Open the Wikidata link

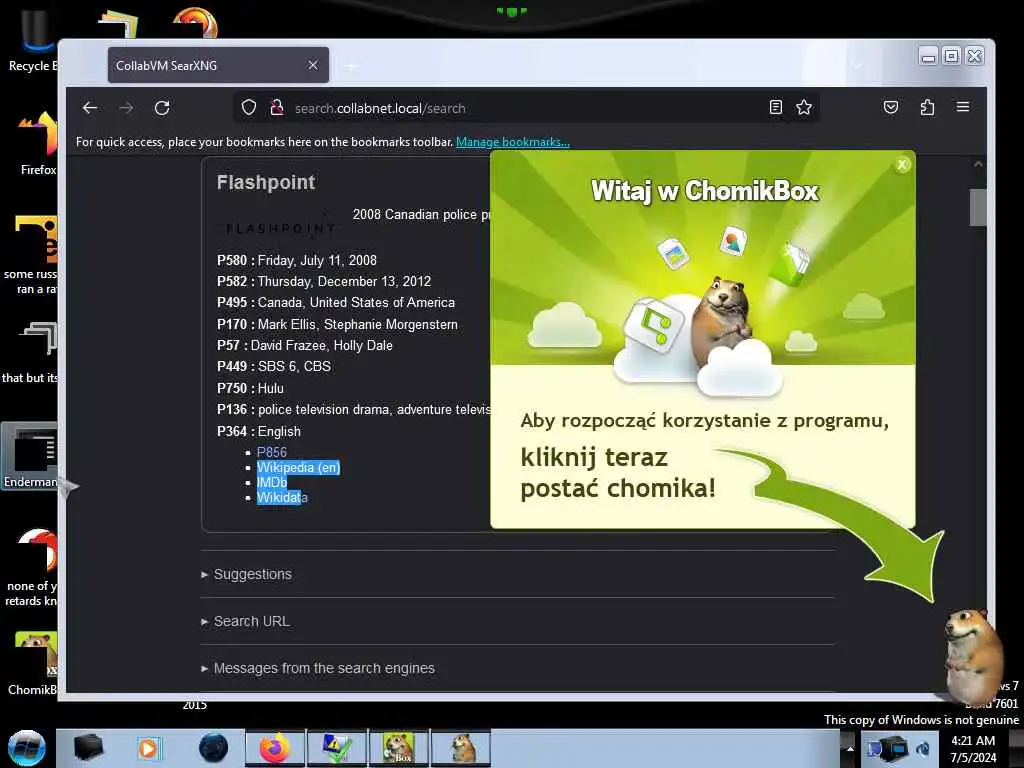282,498
